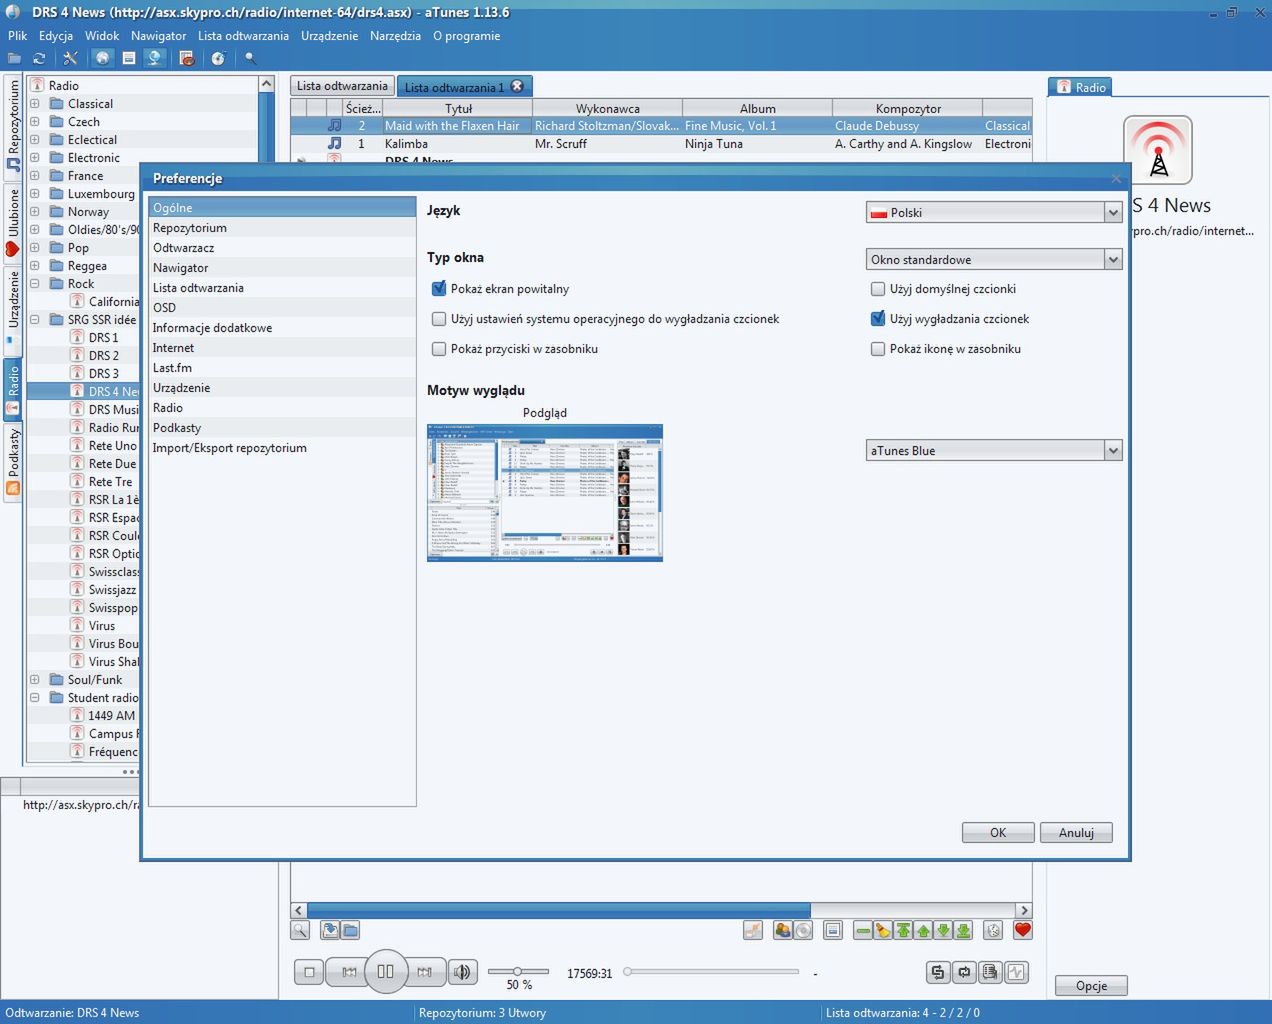Select the Podkasty vertical side tab
The height and width of the screenshot is (1024, 1272).
point(13,463)
